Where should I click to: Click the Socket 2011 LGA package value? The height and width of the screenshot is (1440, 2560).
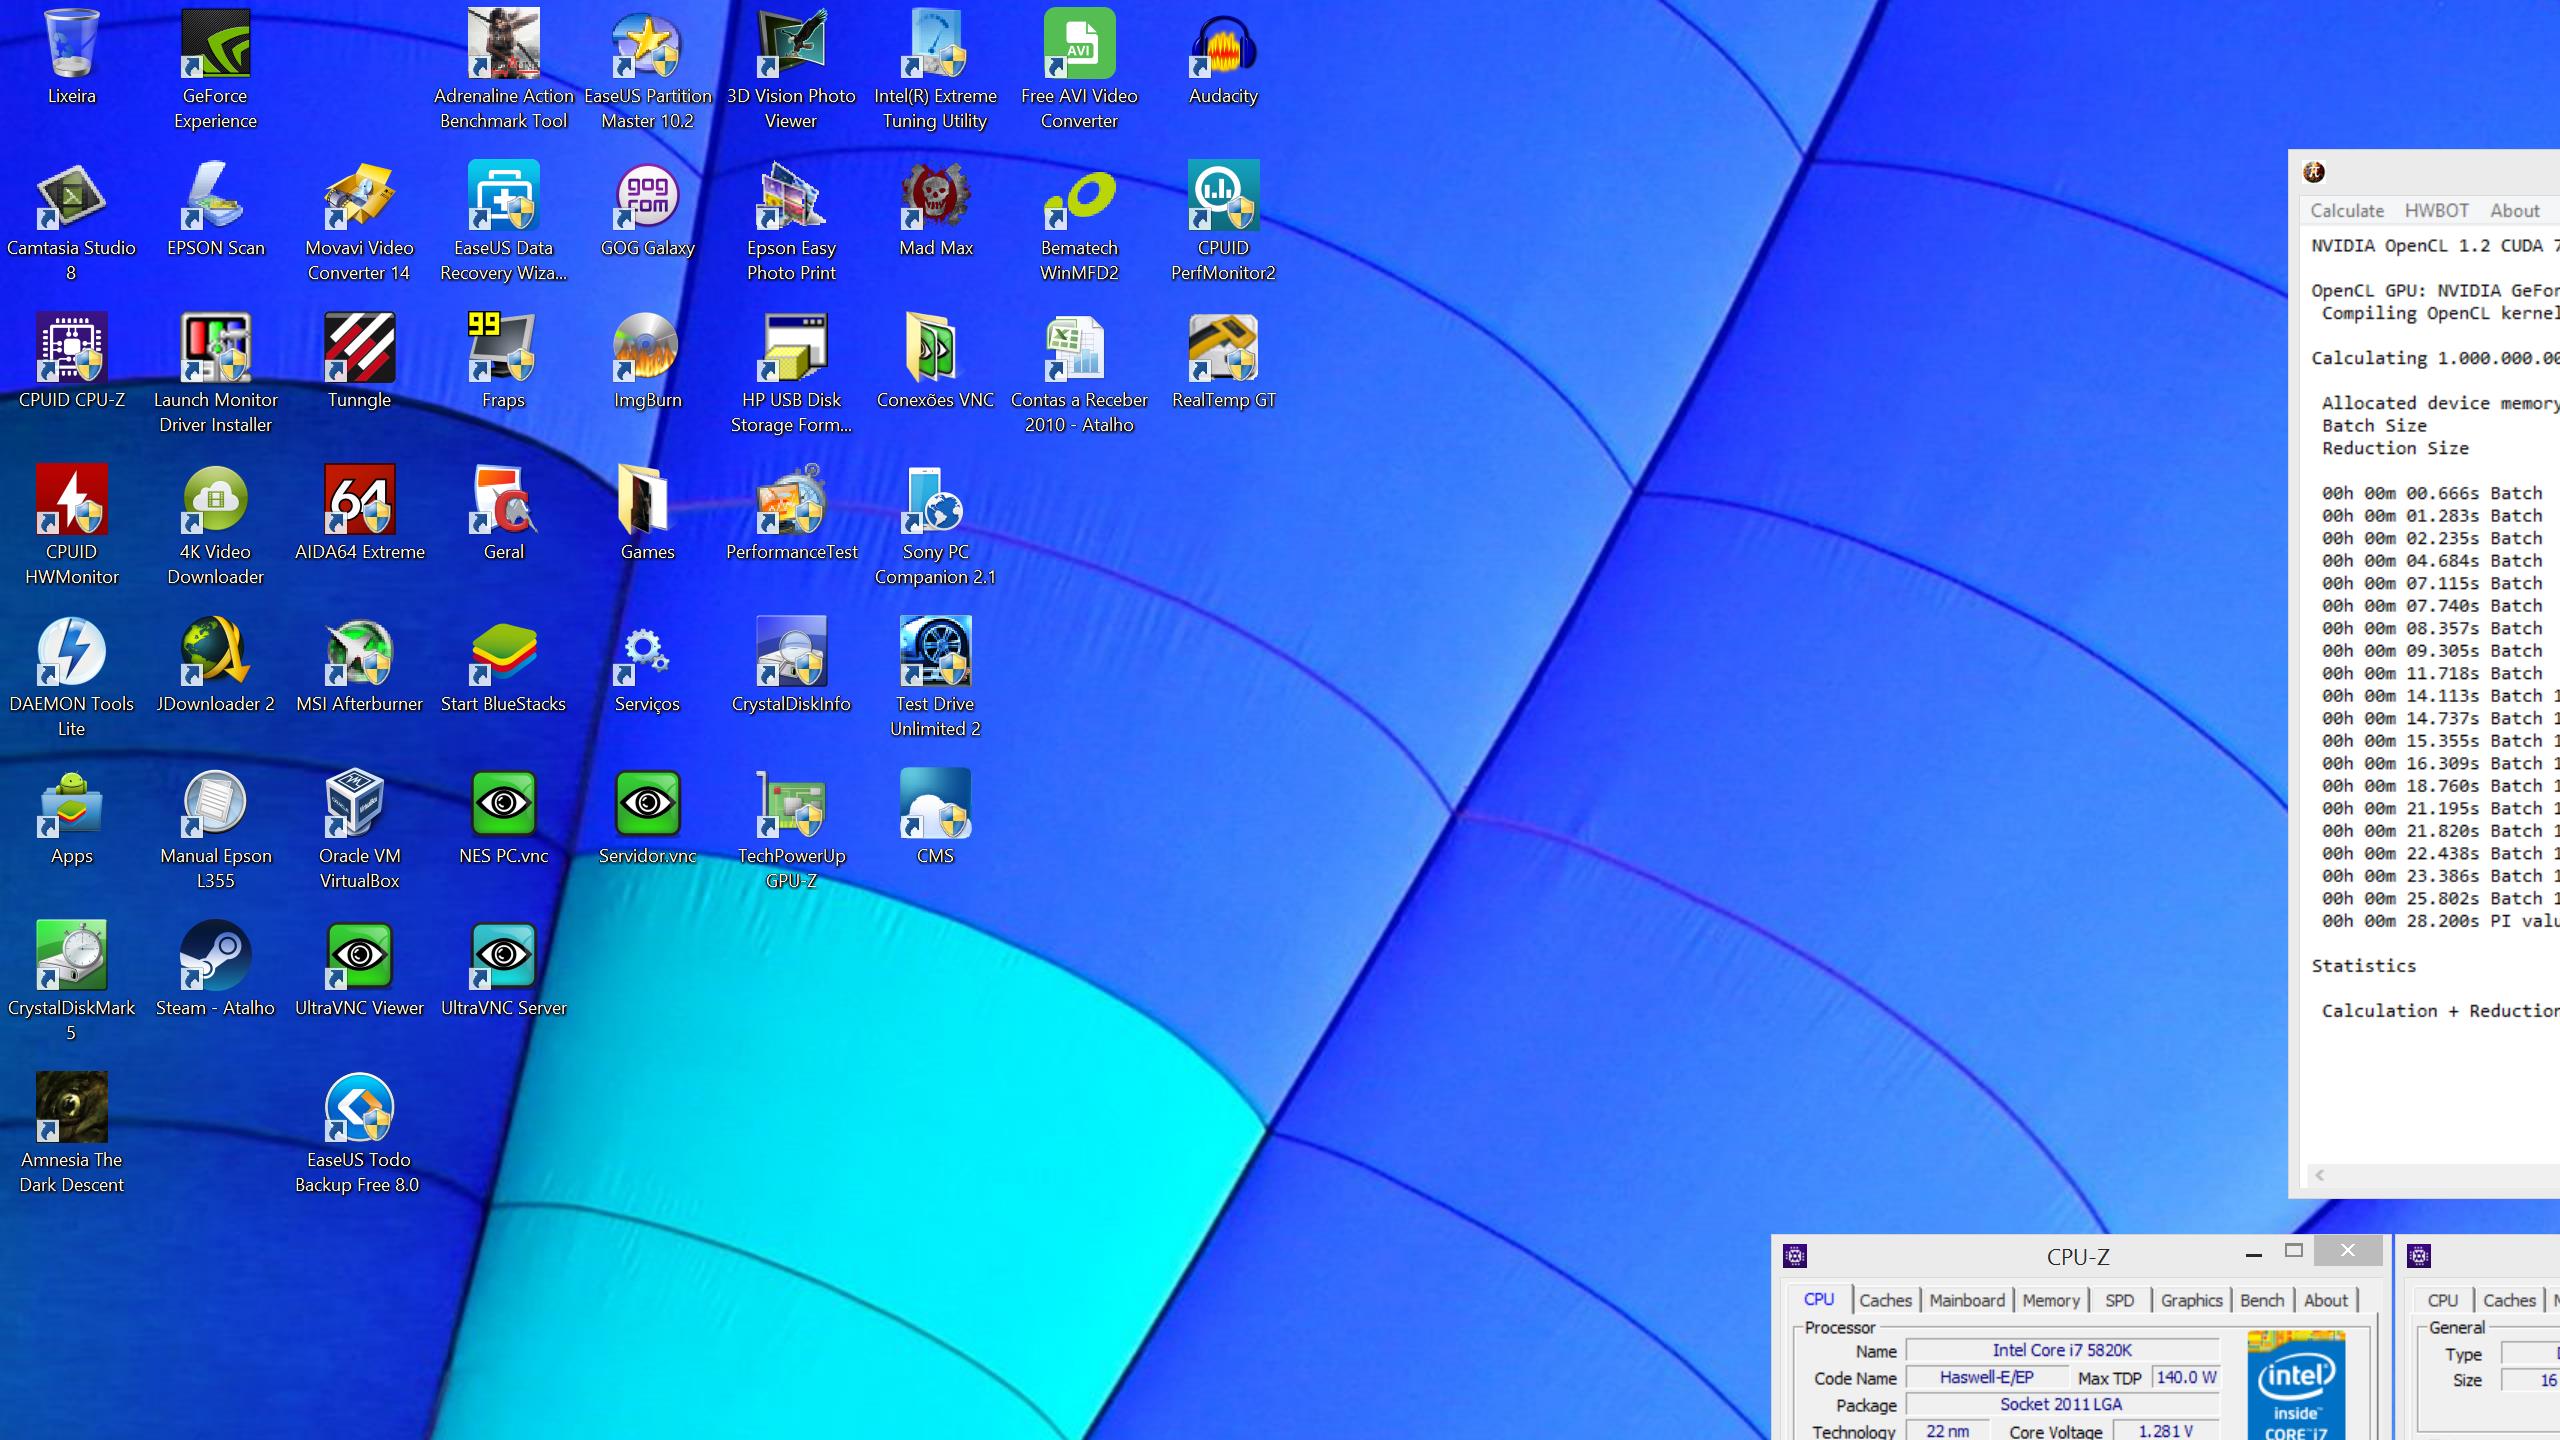click(2062, 1404)
